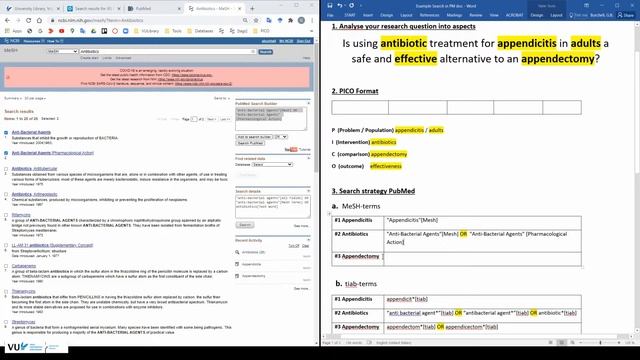Go to Chrome home page icon
The height and width of the screenshot is (360, 640).
[x=39, y=20]
